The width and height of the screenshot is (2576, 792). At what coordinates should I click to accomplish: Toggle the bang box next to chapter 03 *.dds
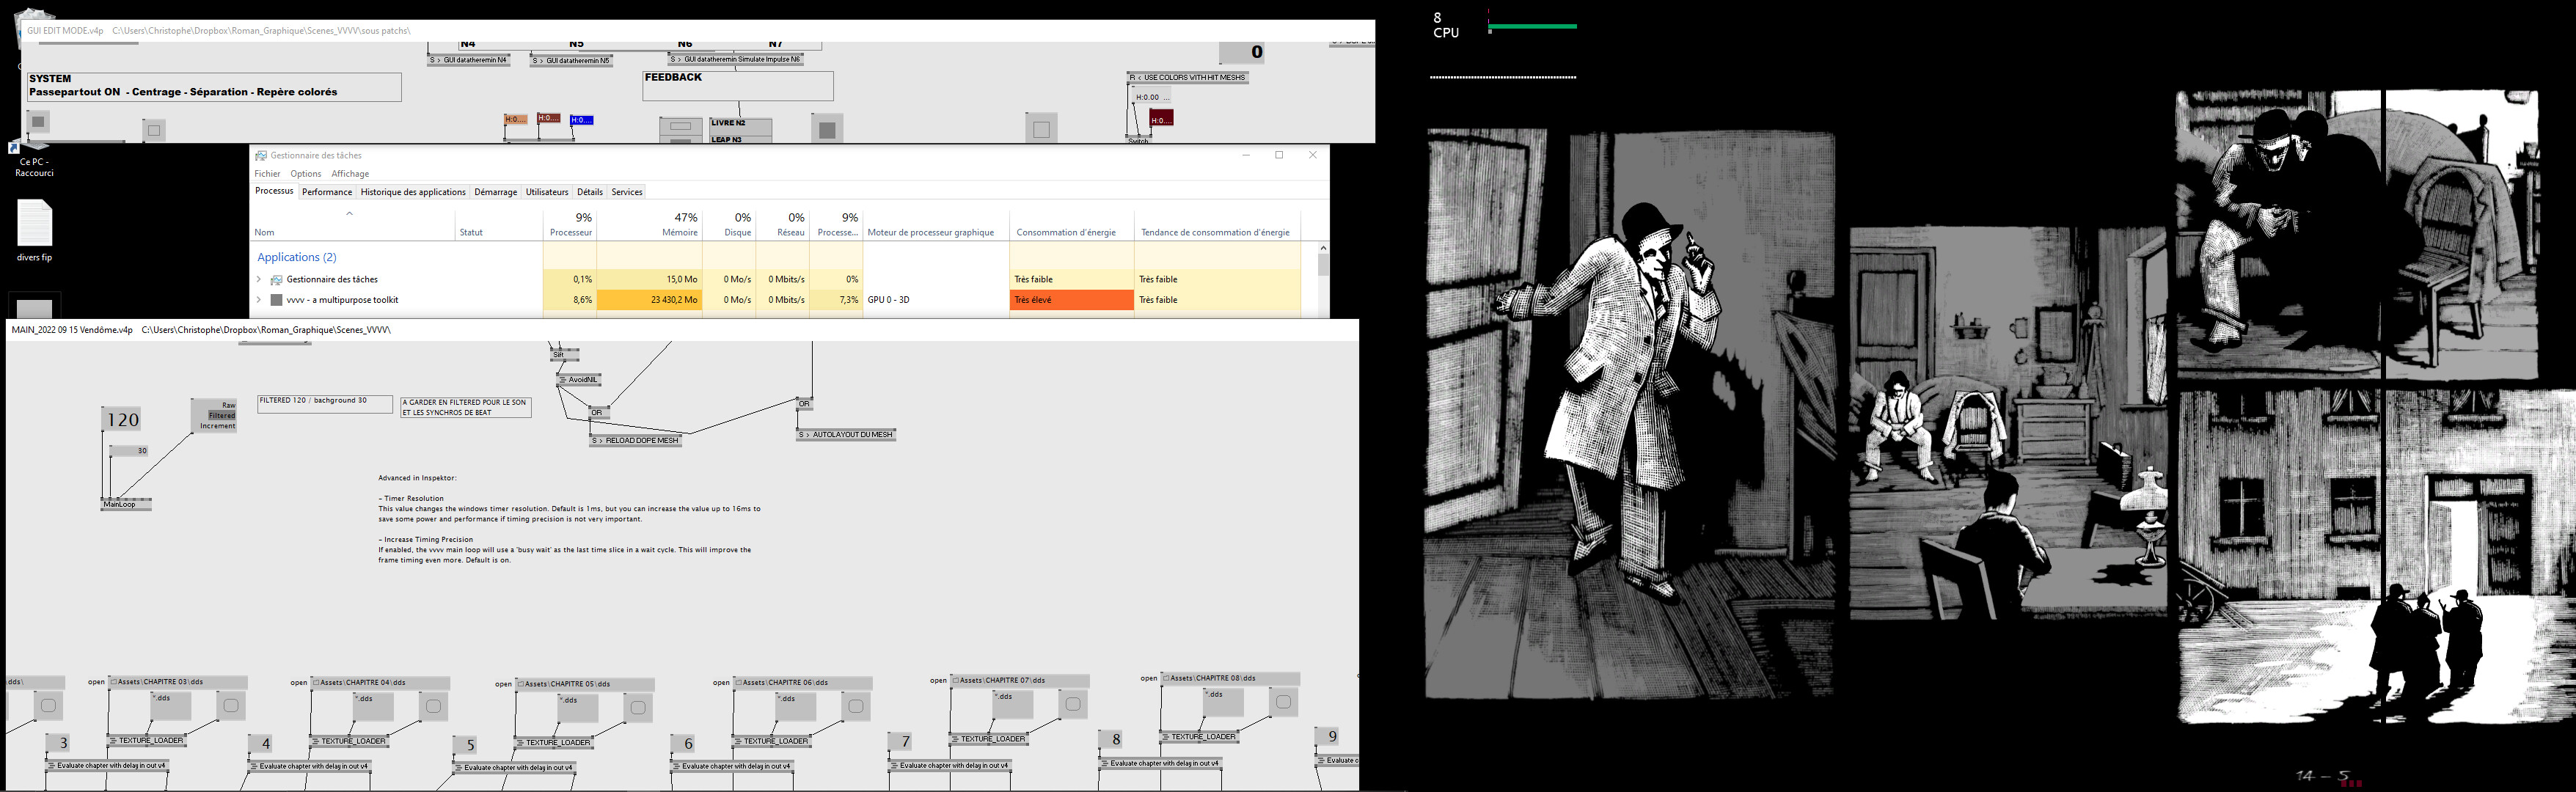[230, 706]
